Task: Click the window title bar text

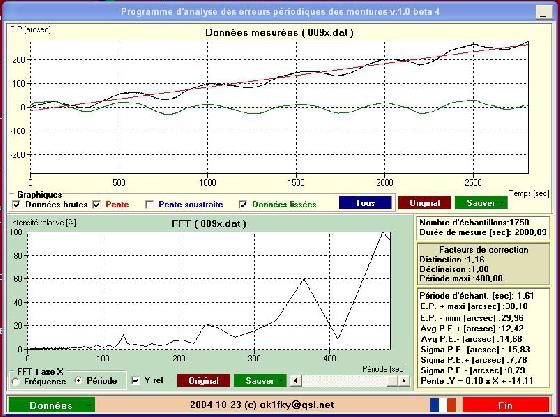Action: click(x=280, y=12)
